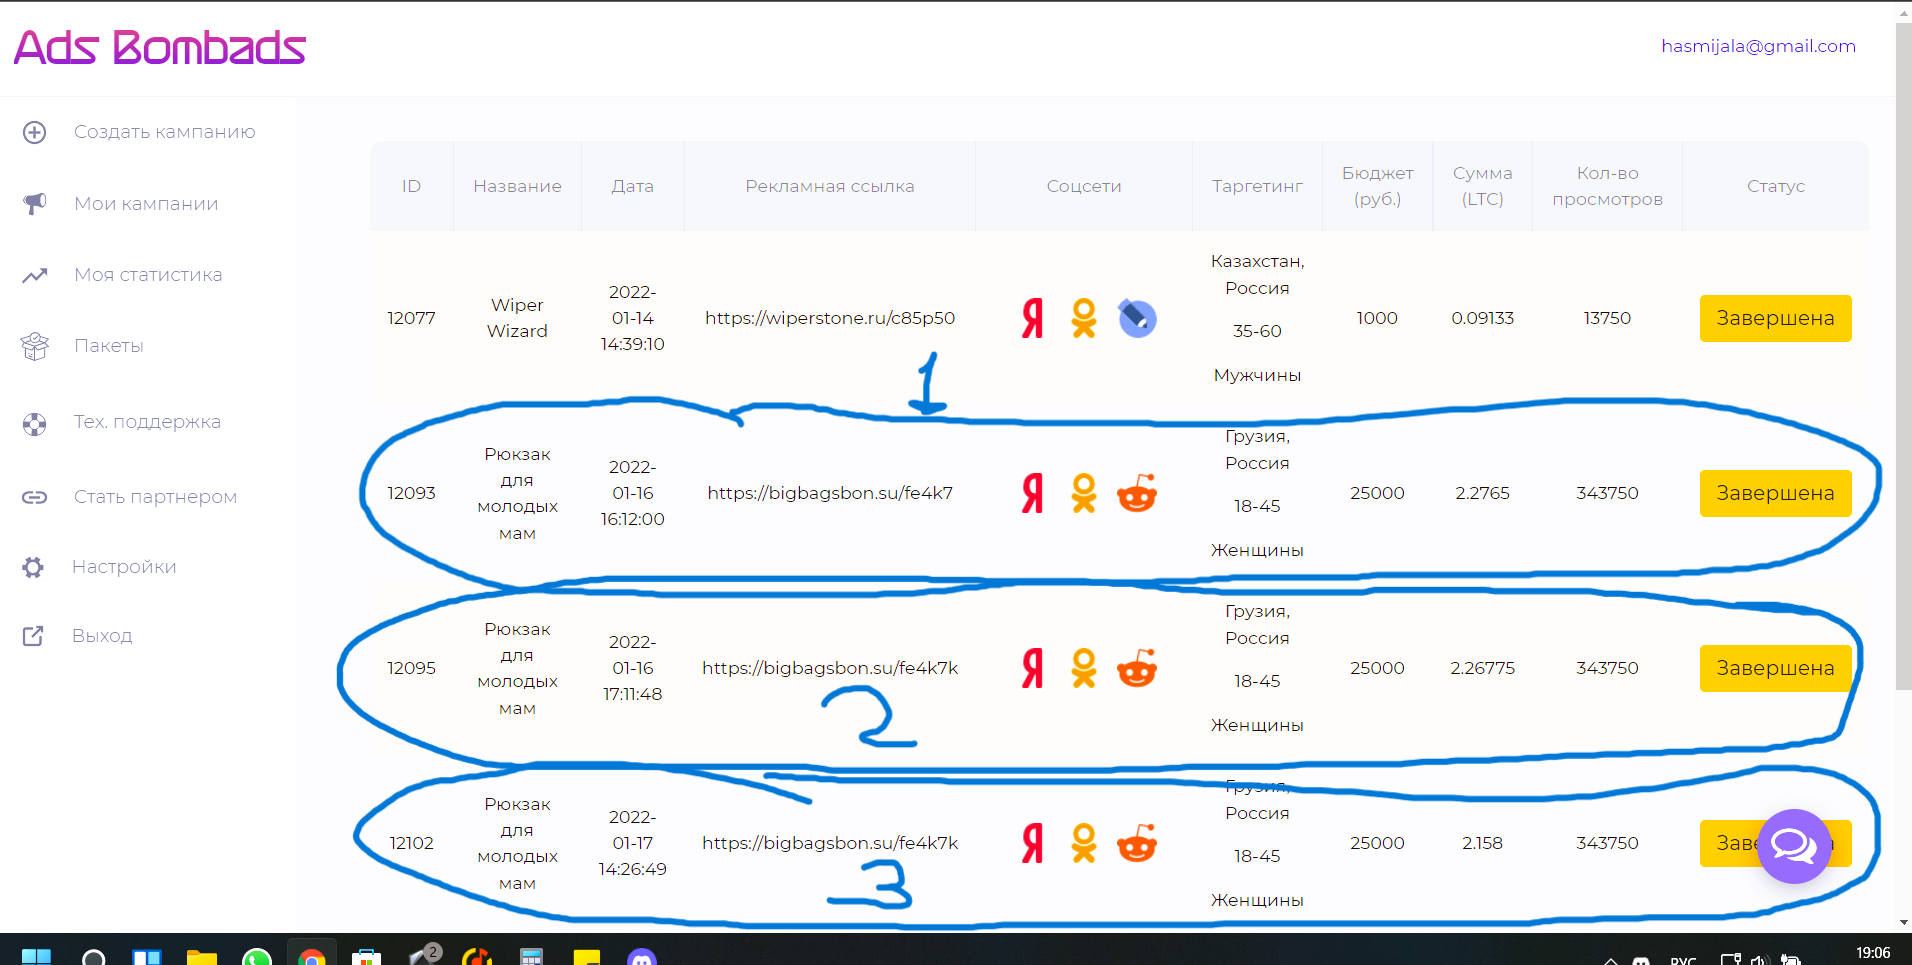This screenshot has width=1912, height=965.
Task: Open the bigbagsbon.su/fe4k7 link in row 12093
Action: tap(830, 493)
